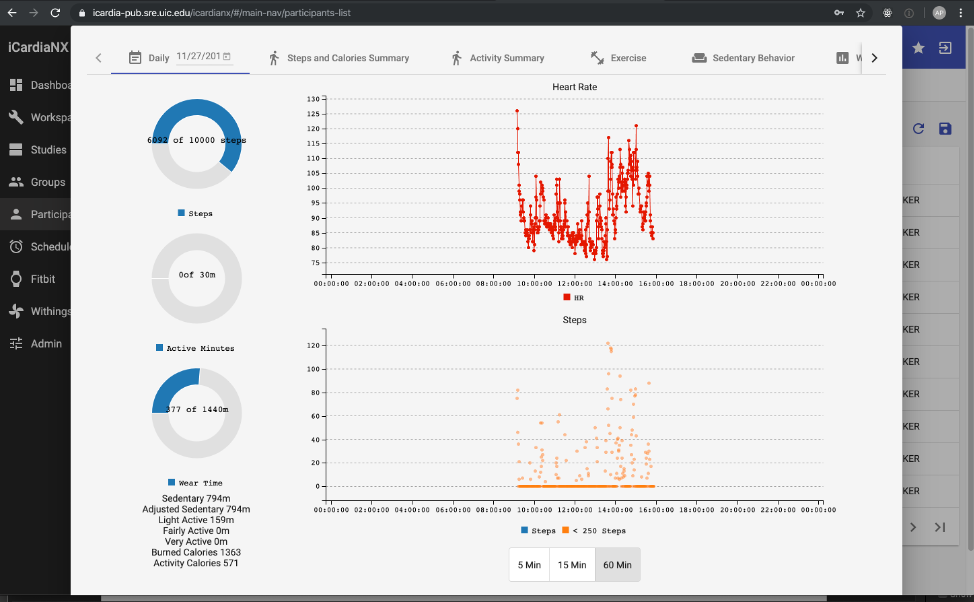Viewport: 974px width, 602px height.
Task: Click the Wear Time legend swatch
Action: click(171, 483)
